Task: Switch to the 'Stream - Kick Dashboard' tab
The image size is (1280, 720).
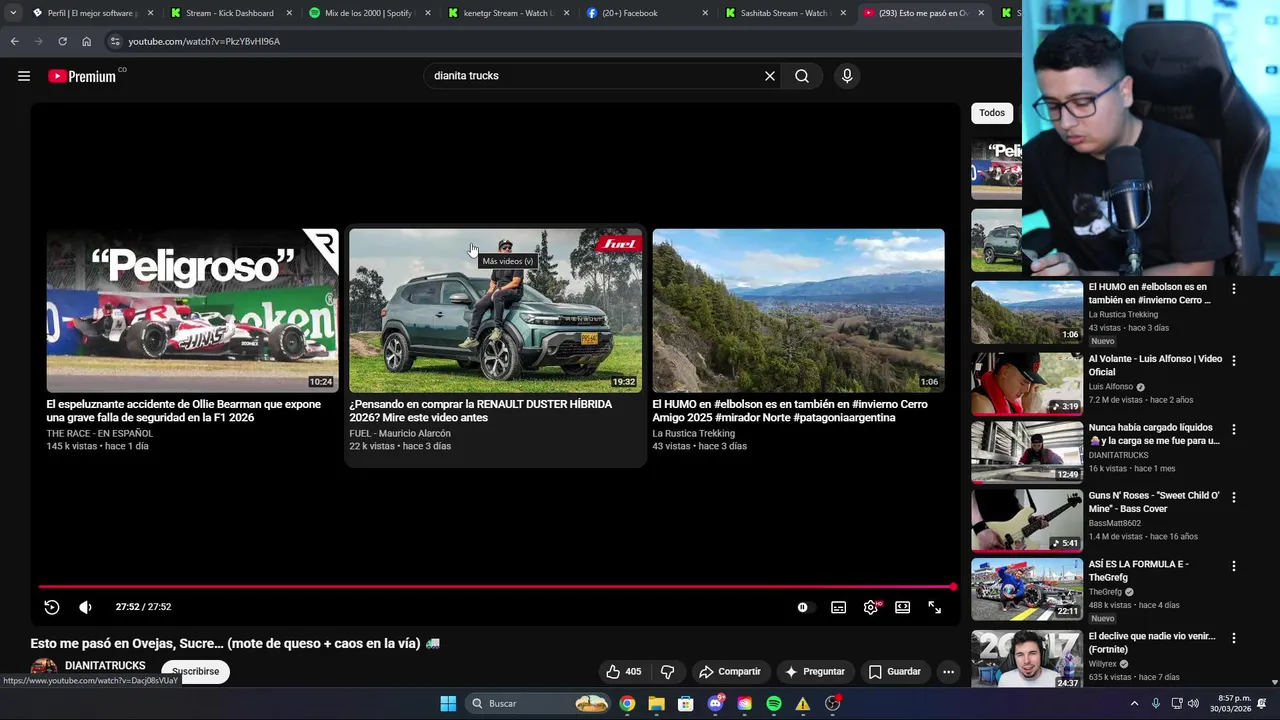Action: (229, 13)
